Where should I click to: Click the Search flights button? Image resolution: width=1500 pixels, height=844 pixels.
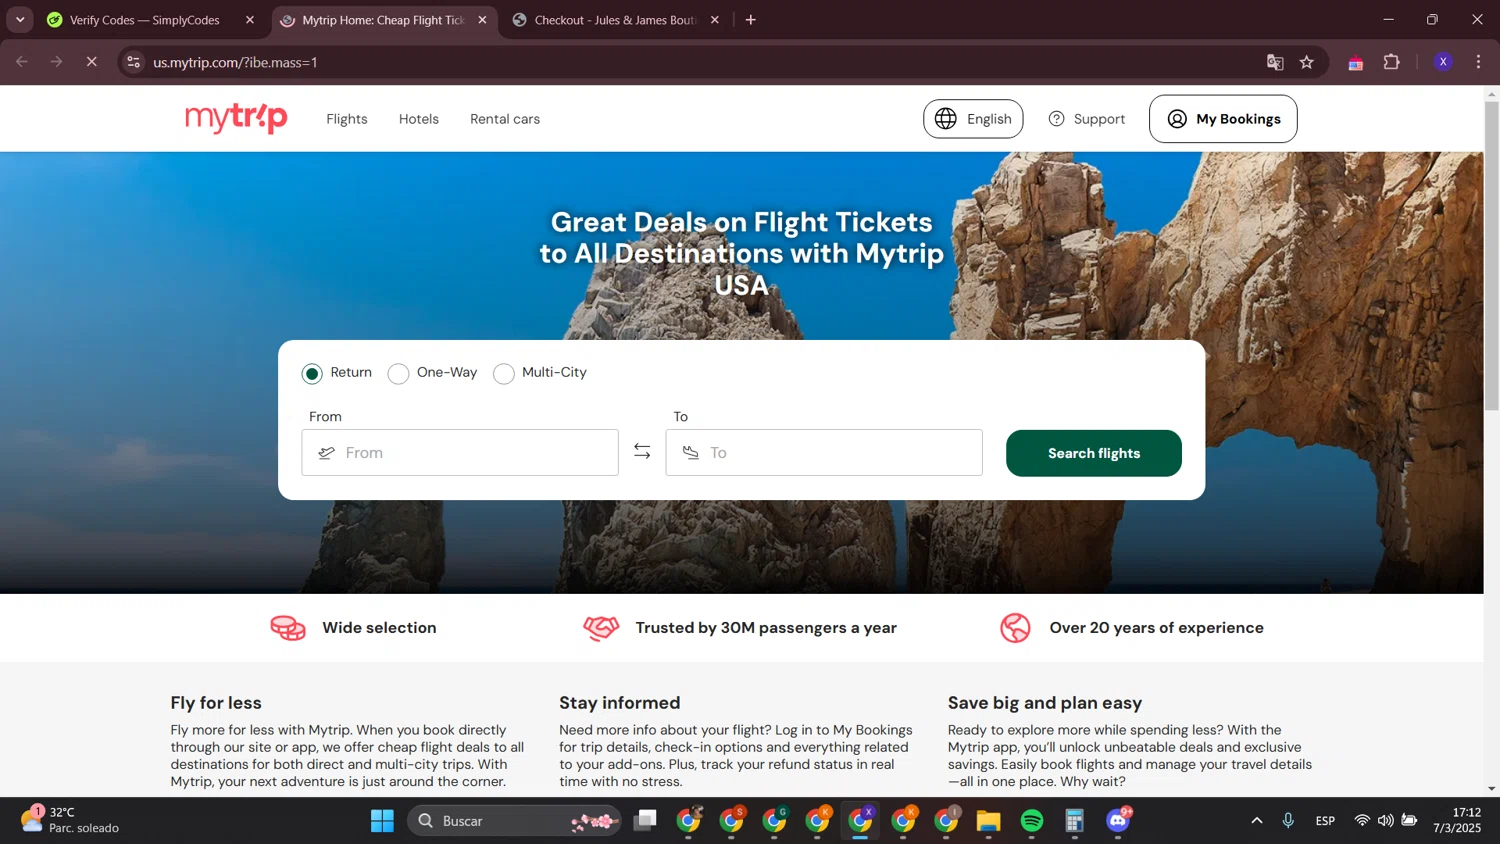coord(1094,453)
